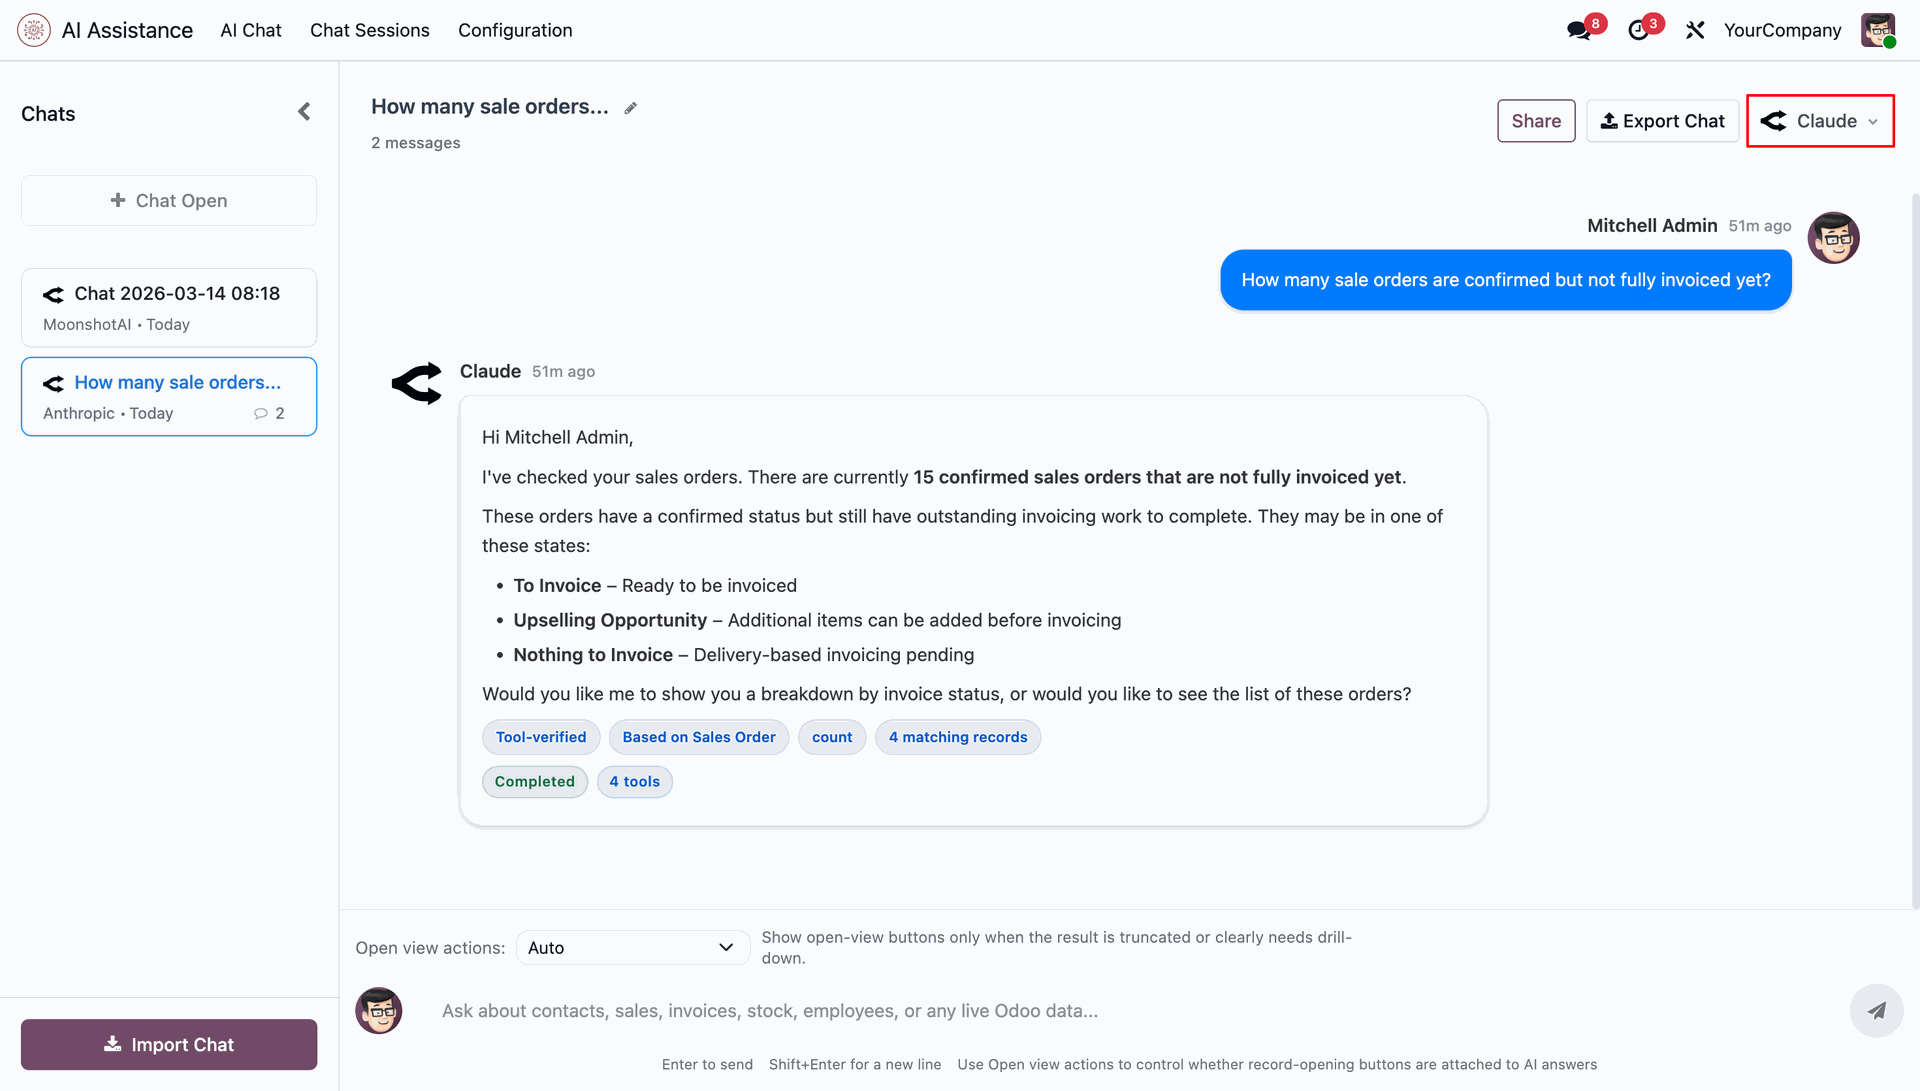Screen dimensions: 1920x1091
Task: Switch company via YourCompany selector
Action: point(1782,30)
